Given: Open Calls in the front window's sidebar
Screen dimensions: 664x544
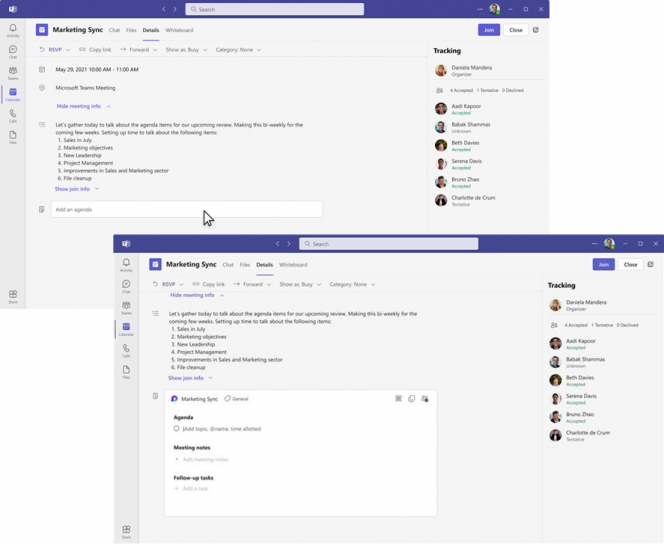Looking at the screenshot, I should pos(126,351).
